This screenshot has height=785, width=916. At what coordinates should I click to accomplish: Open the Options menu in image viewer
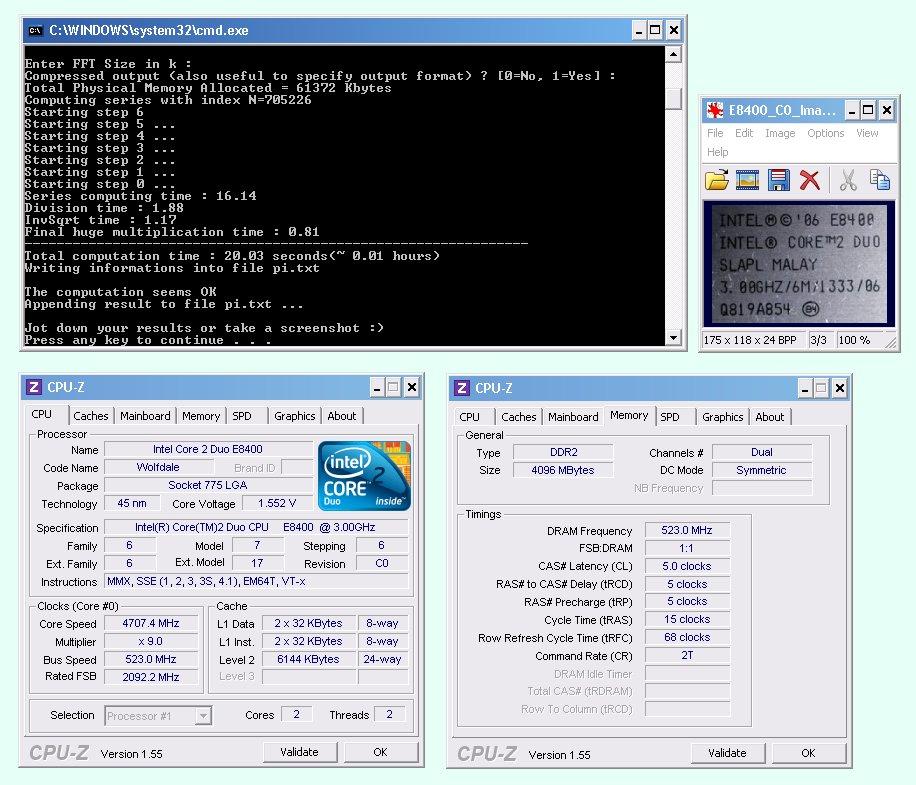coord(825,133)
